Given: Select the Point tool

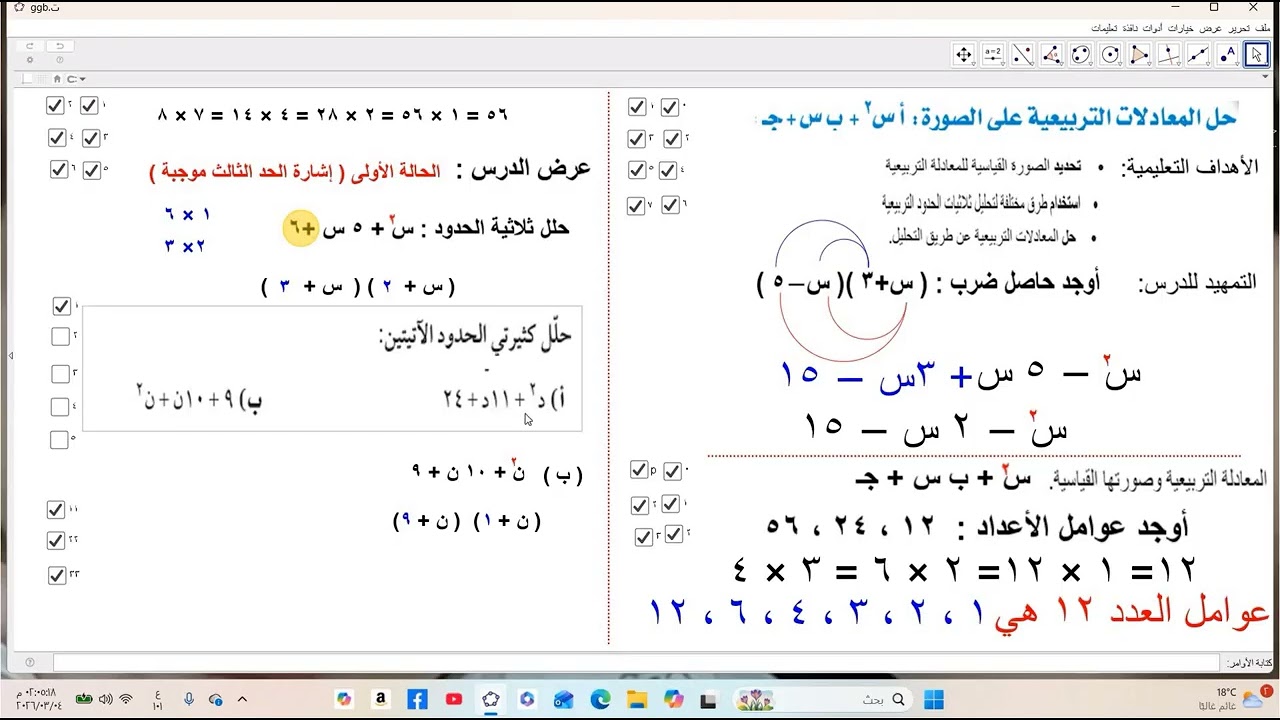Looking at the screenshot, I should [x=1227, y=55].
